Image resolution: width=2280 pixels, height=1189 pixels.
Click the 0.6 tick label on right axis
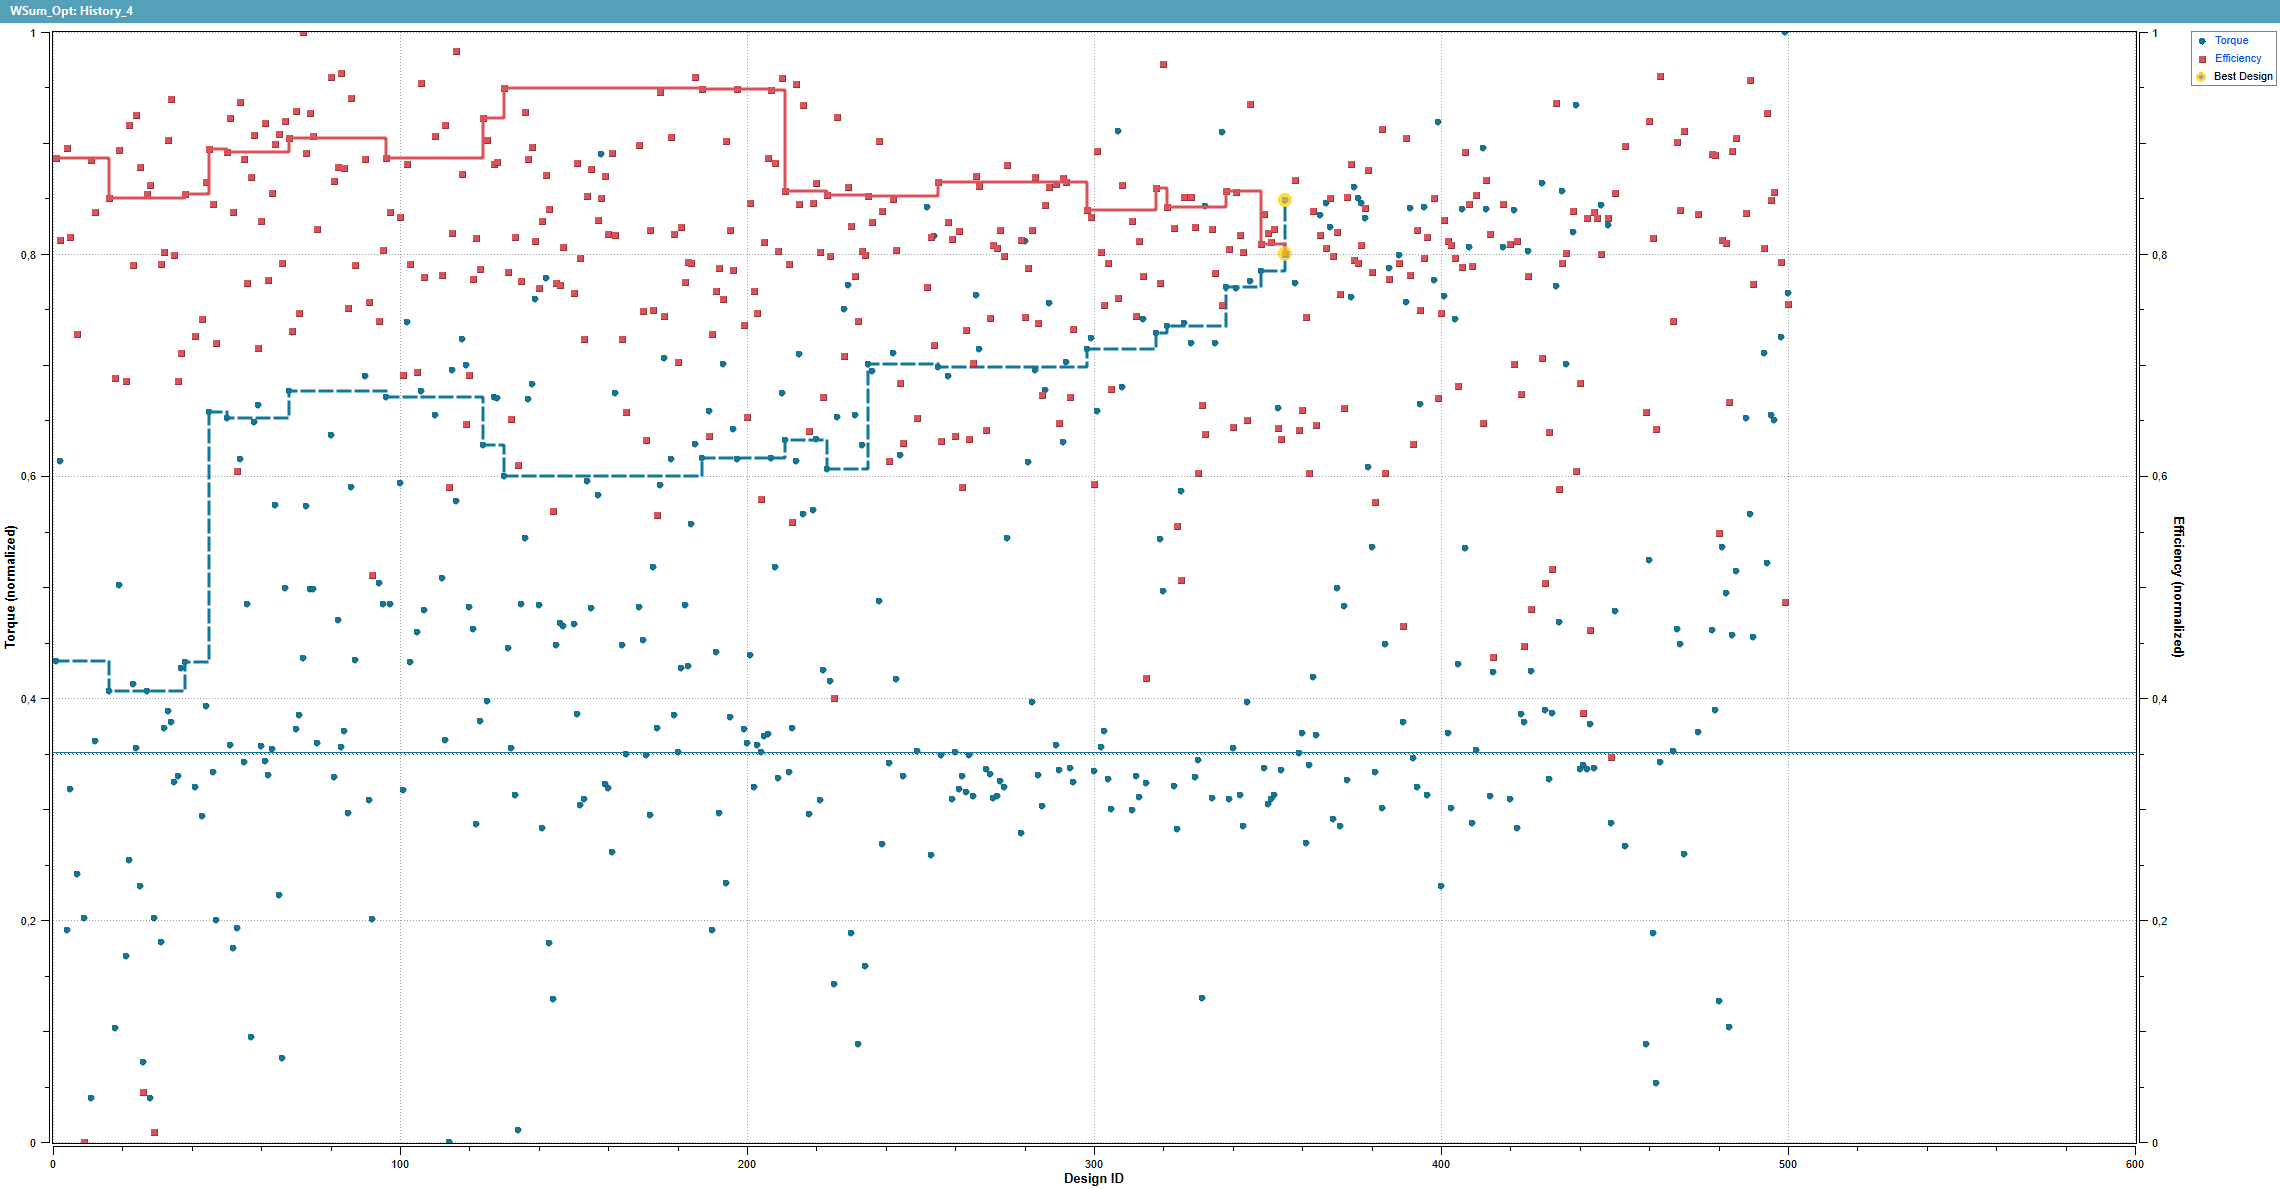pyautogui.click(x=2160, y=477)
